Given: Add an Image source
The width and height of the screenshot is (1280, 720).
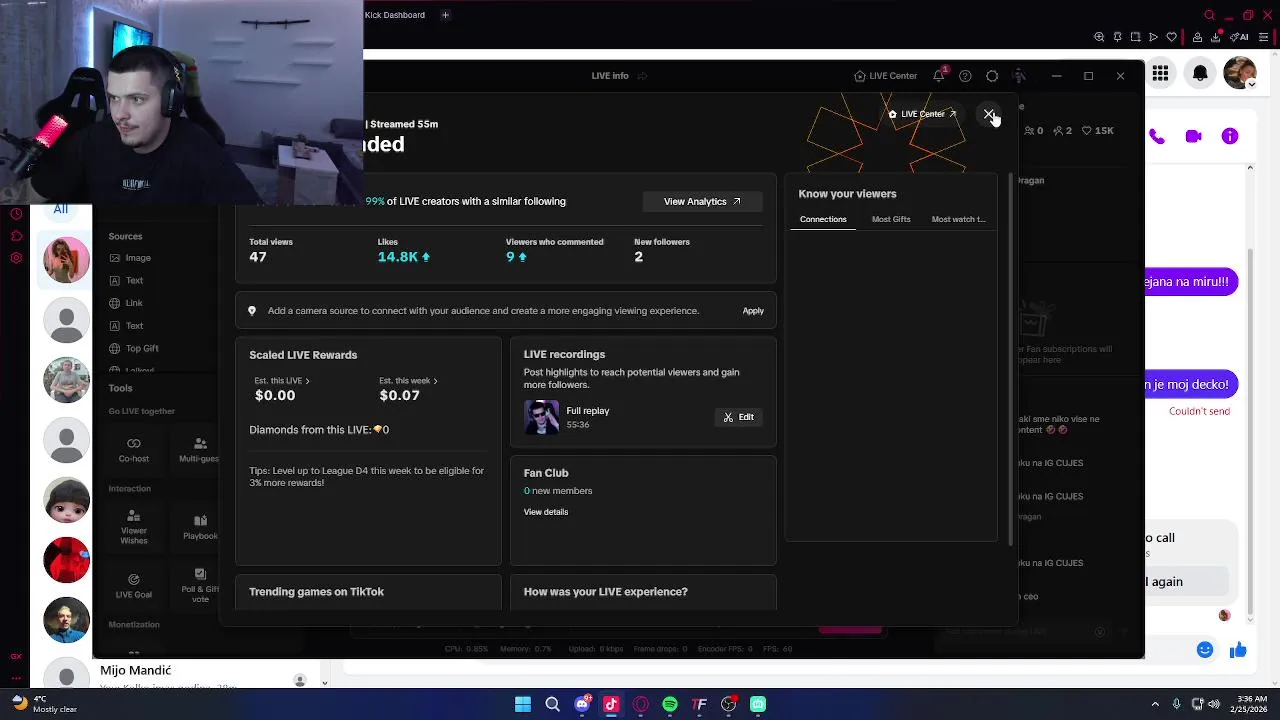Looking at the screenshot, I should (130, 258).
